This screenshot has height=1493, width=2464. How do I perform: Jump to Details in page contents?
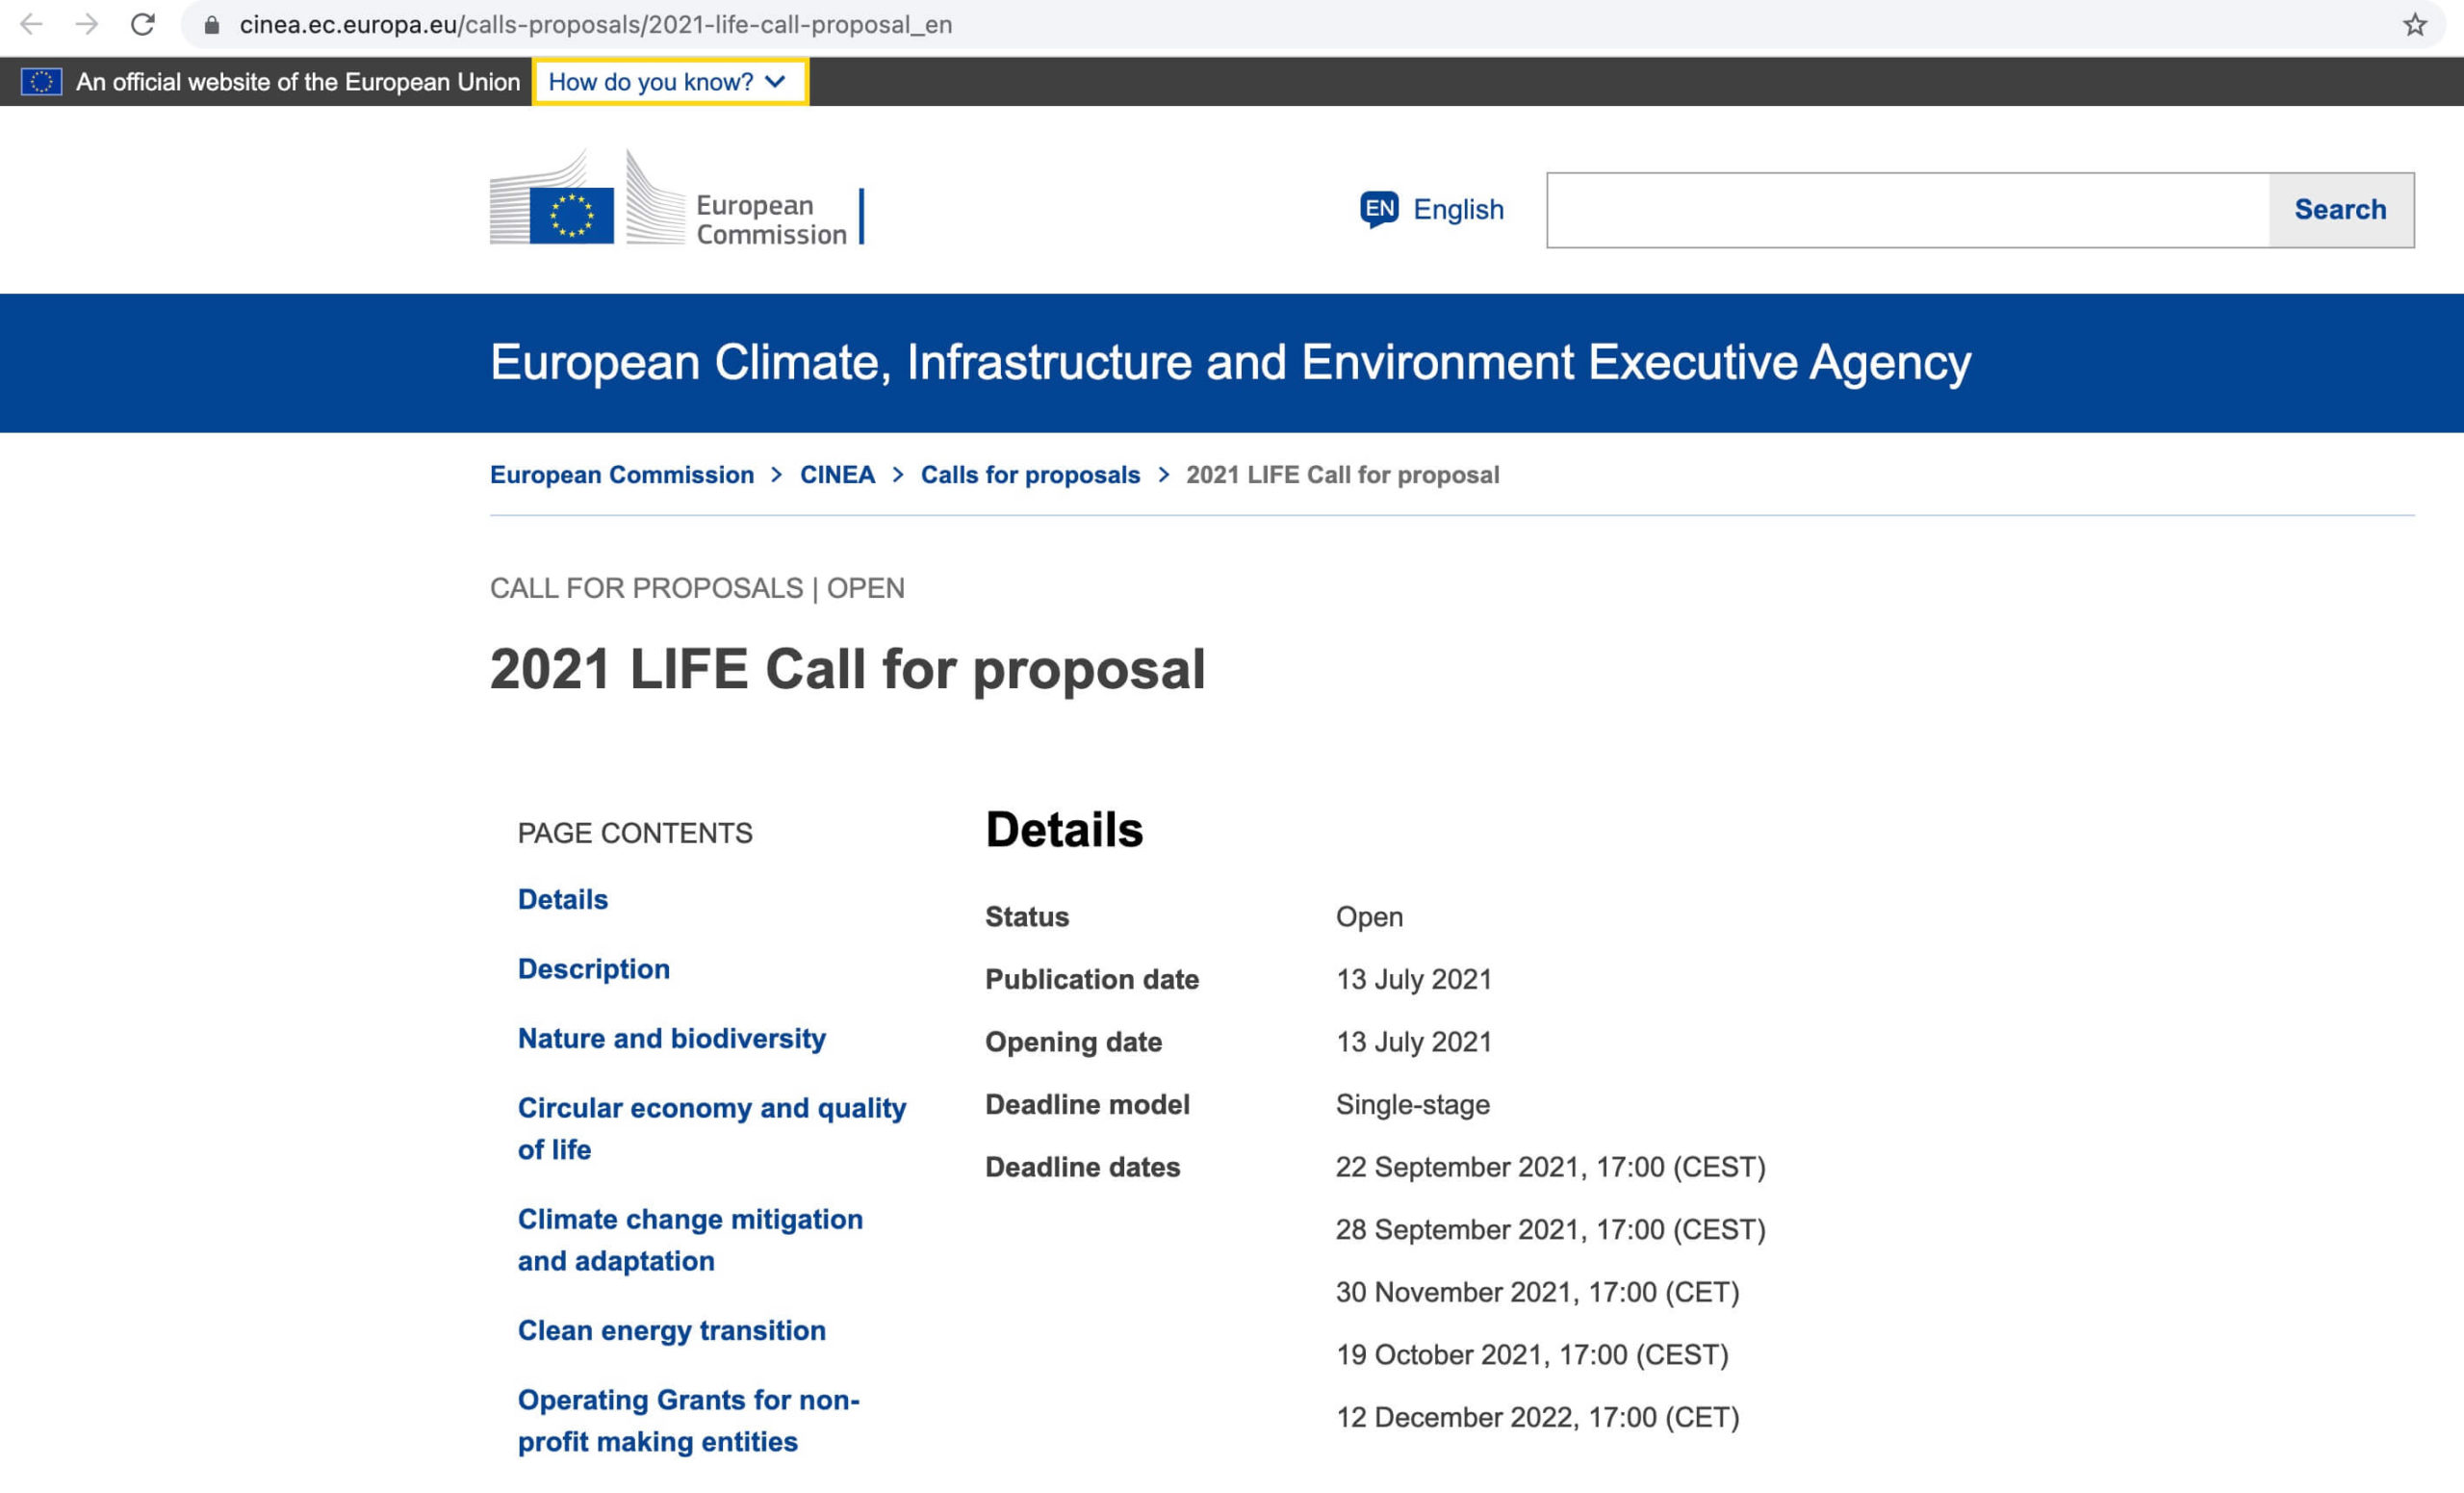point(563,899)
